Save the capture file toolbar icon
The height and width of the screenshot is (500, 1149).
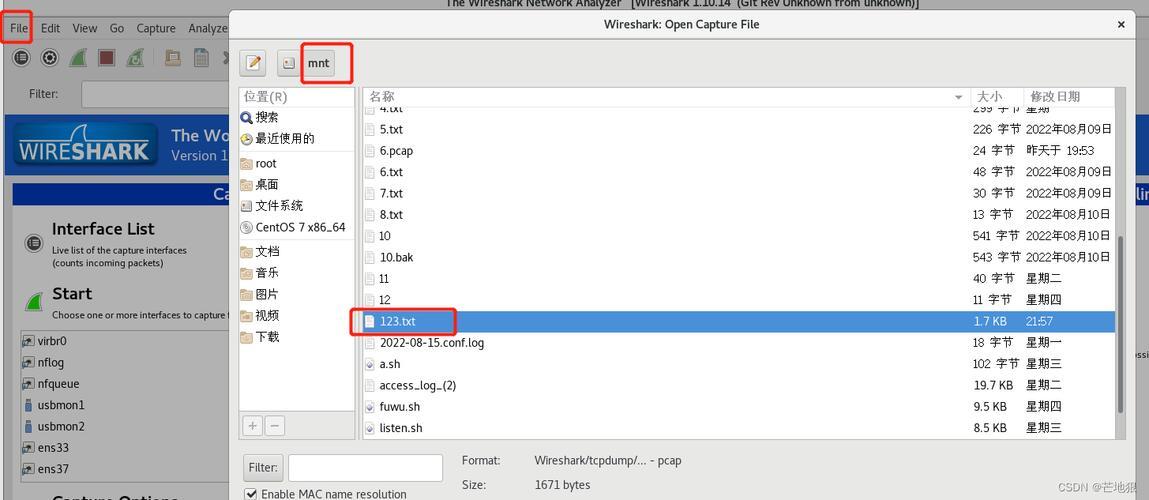[x=201, y=57]
